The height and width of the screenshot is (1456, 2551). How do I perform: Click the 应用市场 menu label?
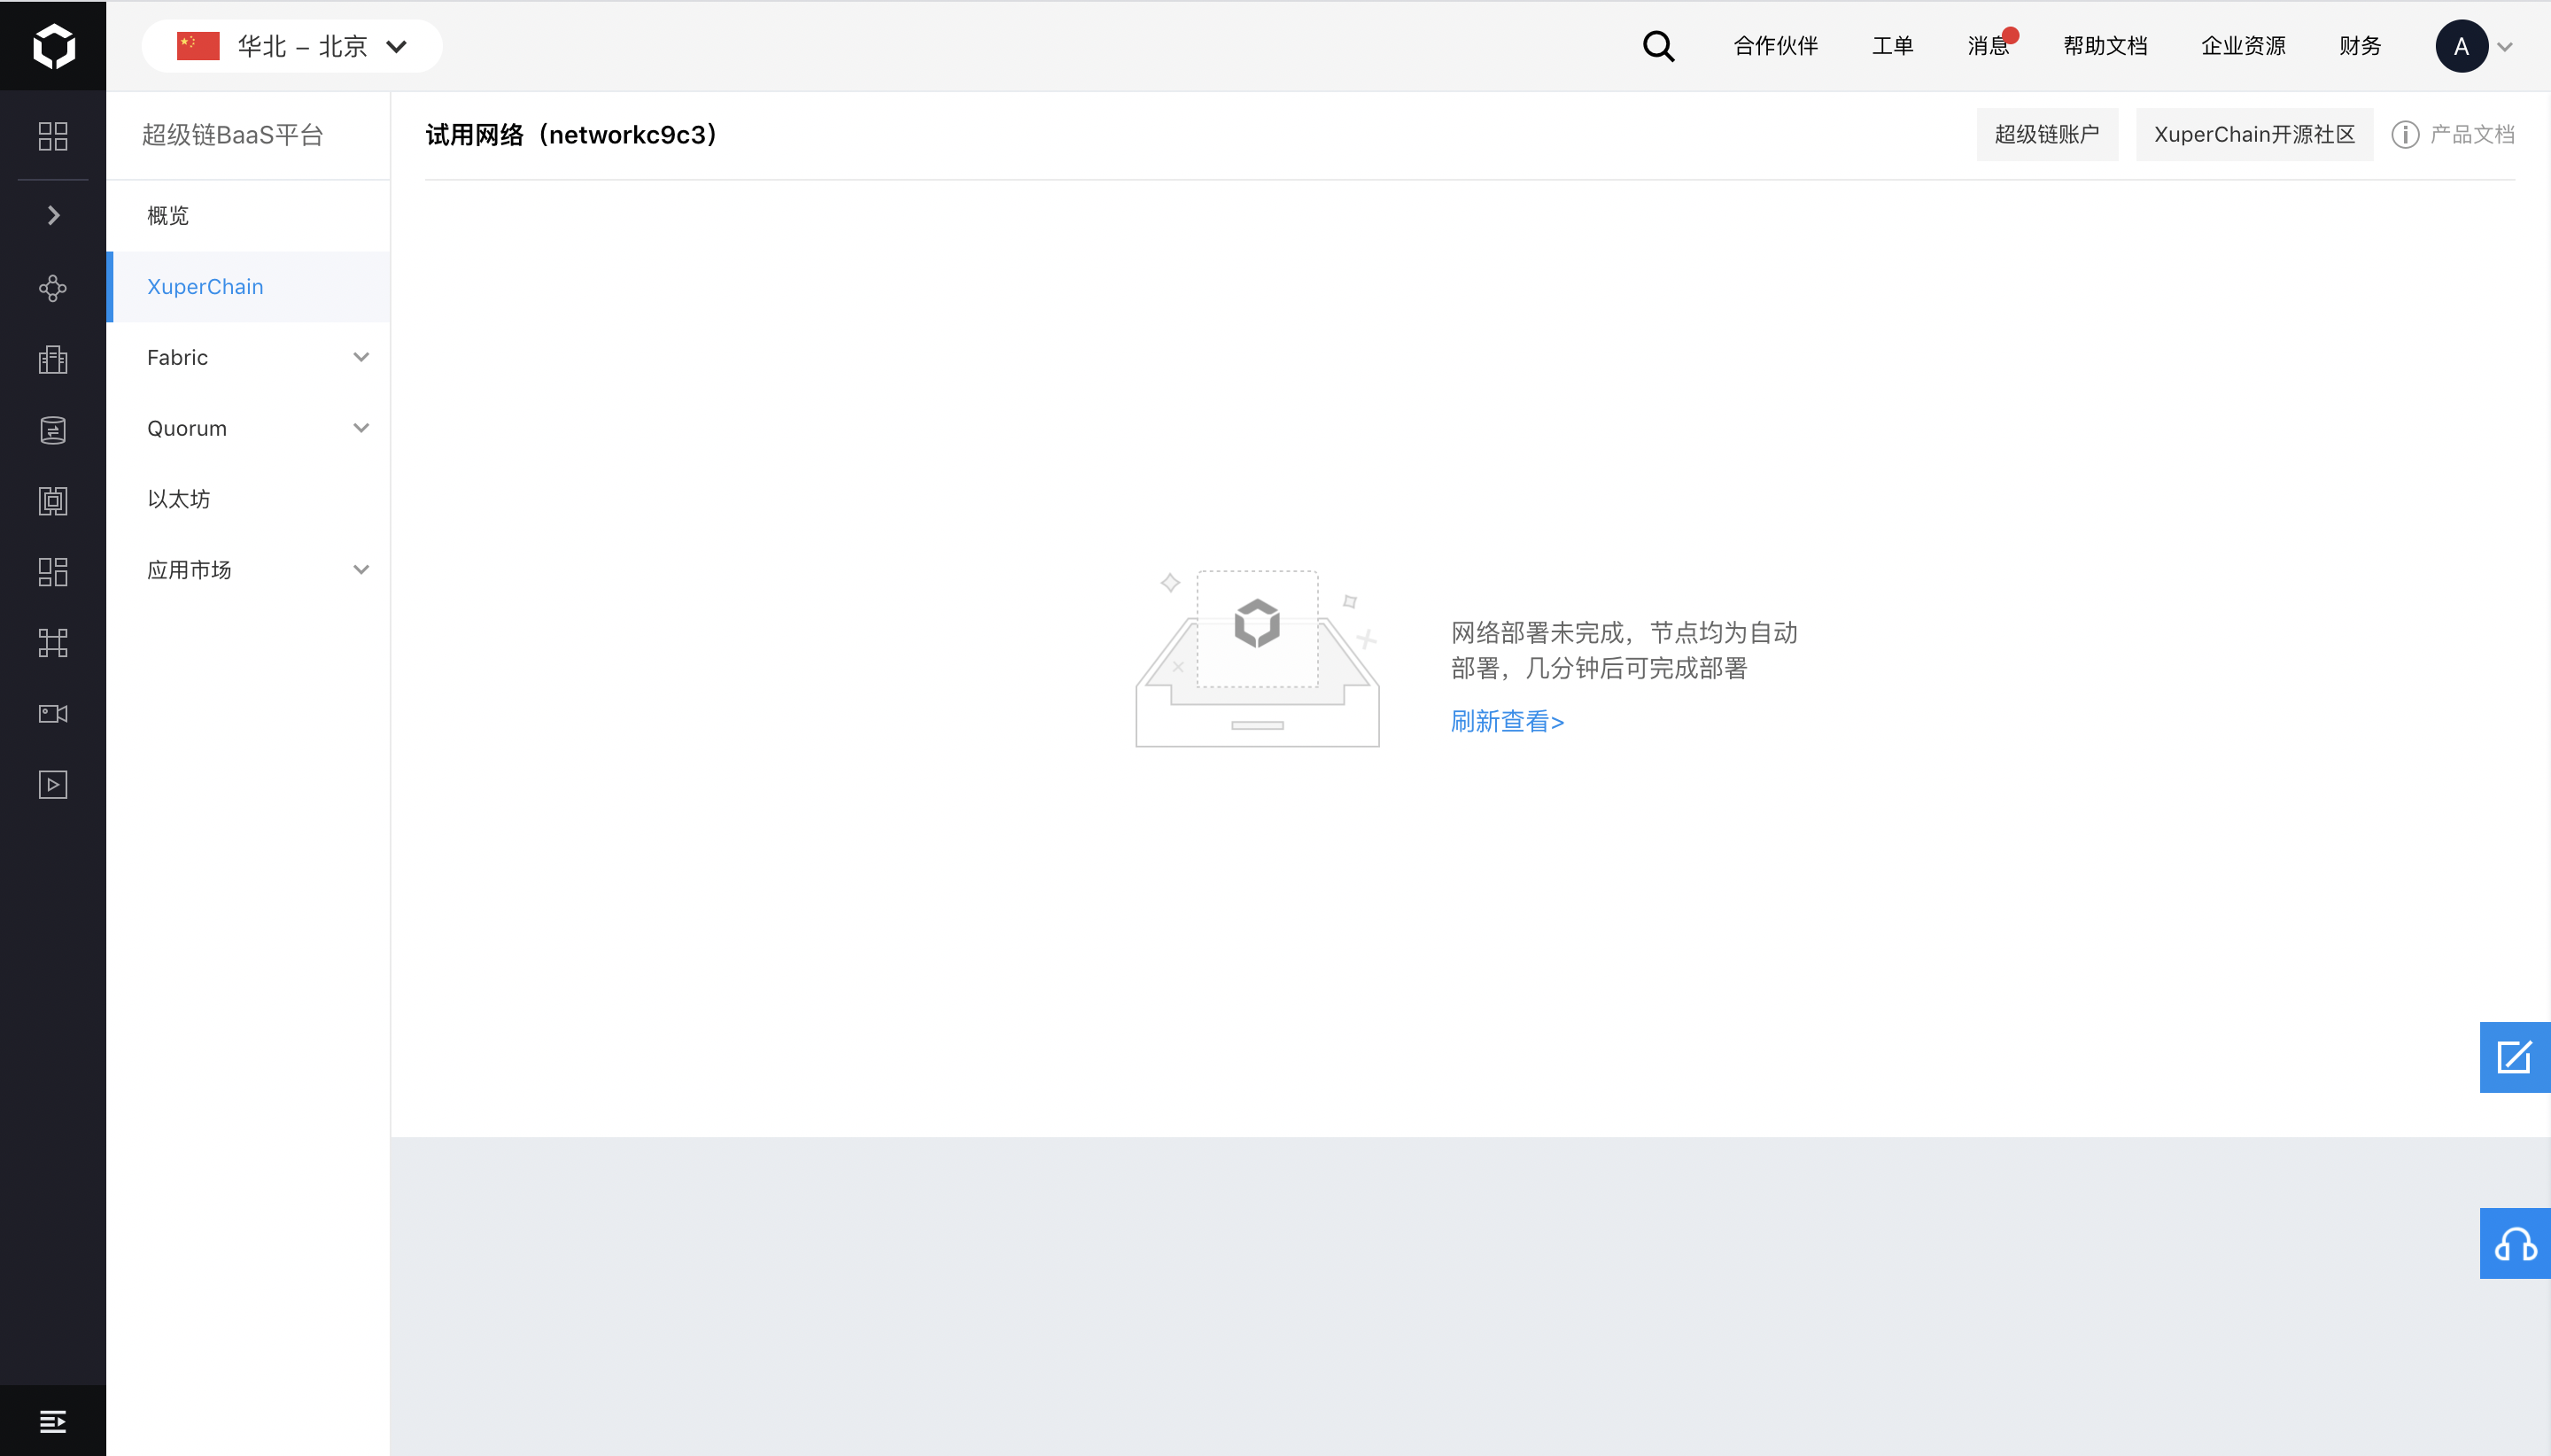pos(189,570)
